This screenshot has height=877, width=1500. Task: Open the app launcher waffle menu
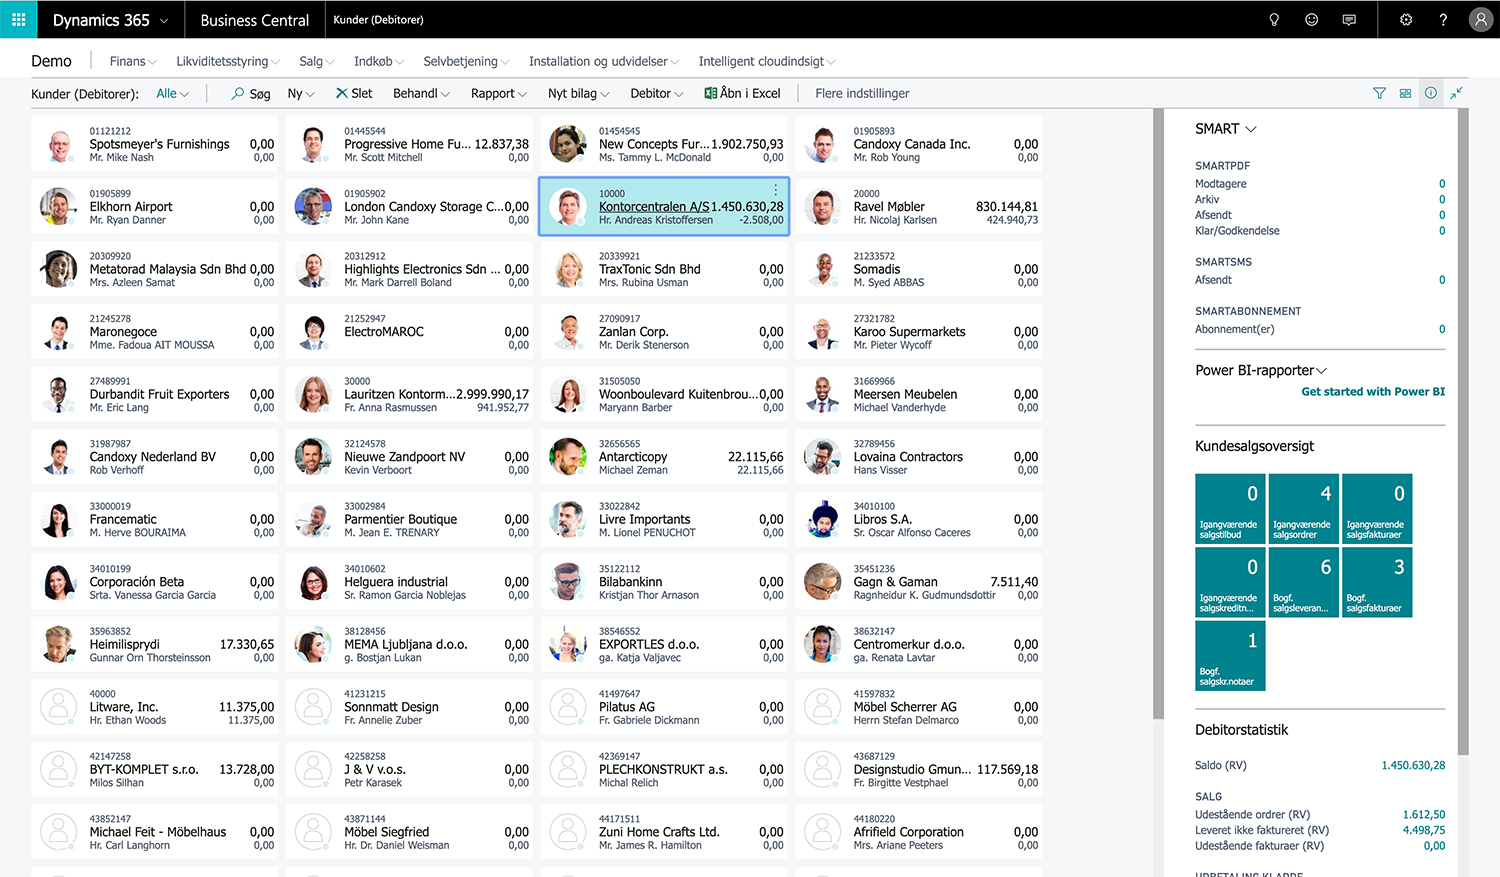point(18,19)
